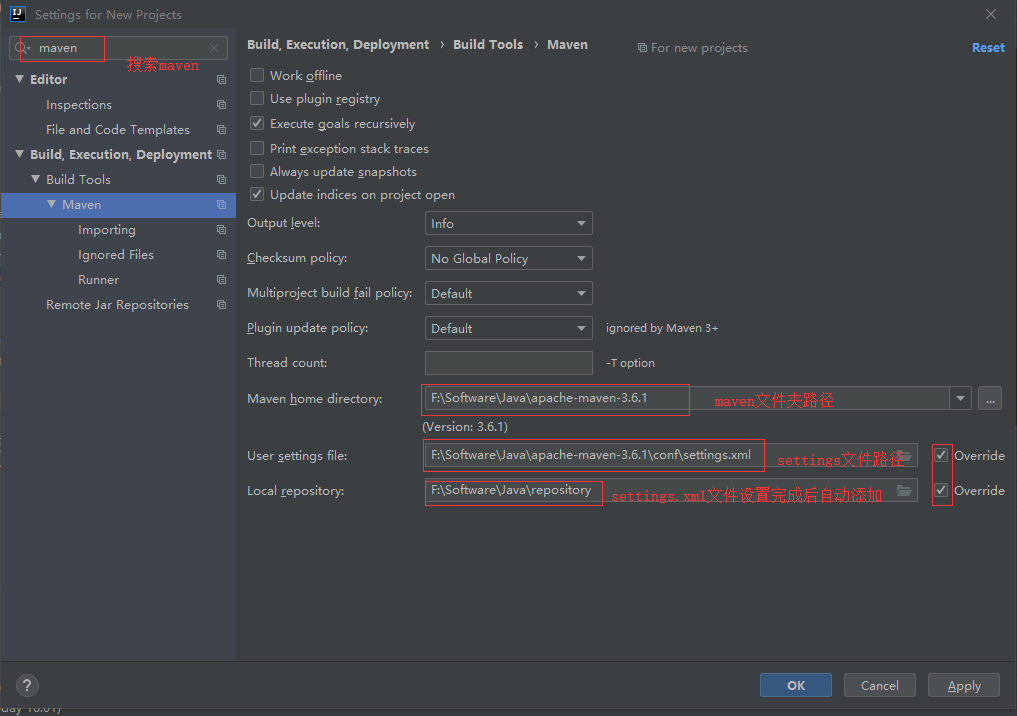Open the Maven home directory dropdown arrow
1017x716 pixels.
coord(960,398)
